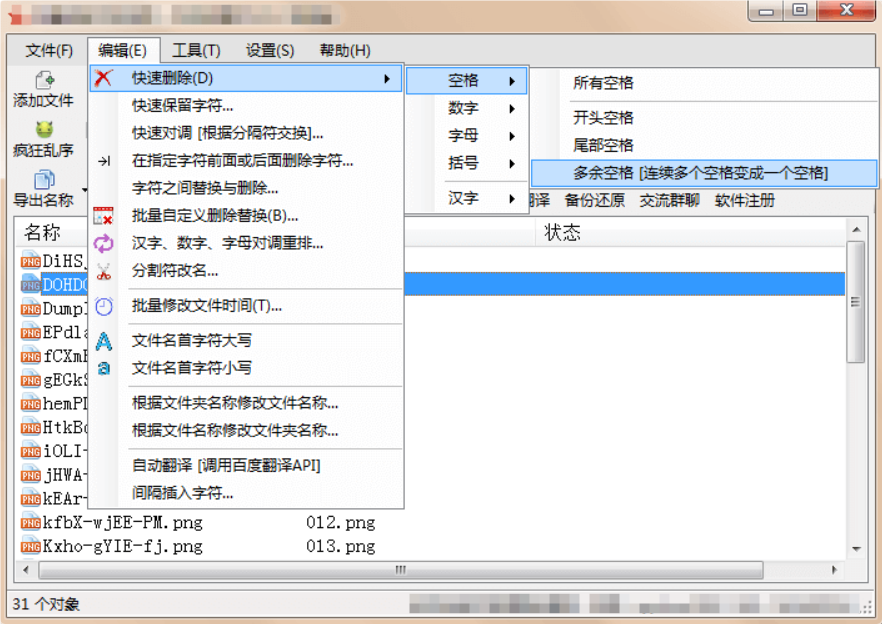The image size is (882, 624).
Task: Click the lowercase a icon for 首字符小写
Action: tap(104, 369)
